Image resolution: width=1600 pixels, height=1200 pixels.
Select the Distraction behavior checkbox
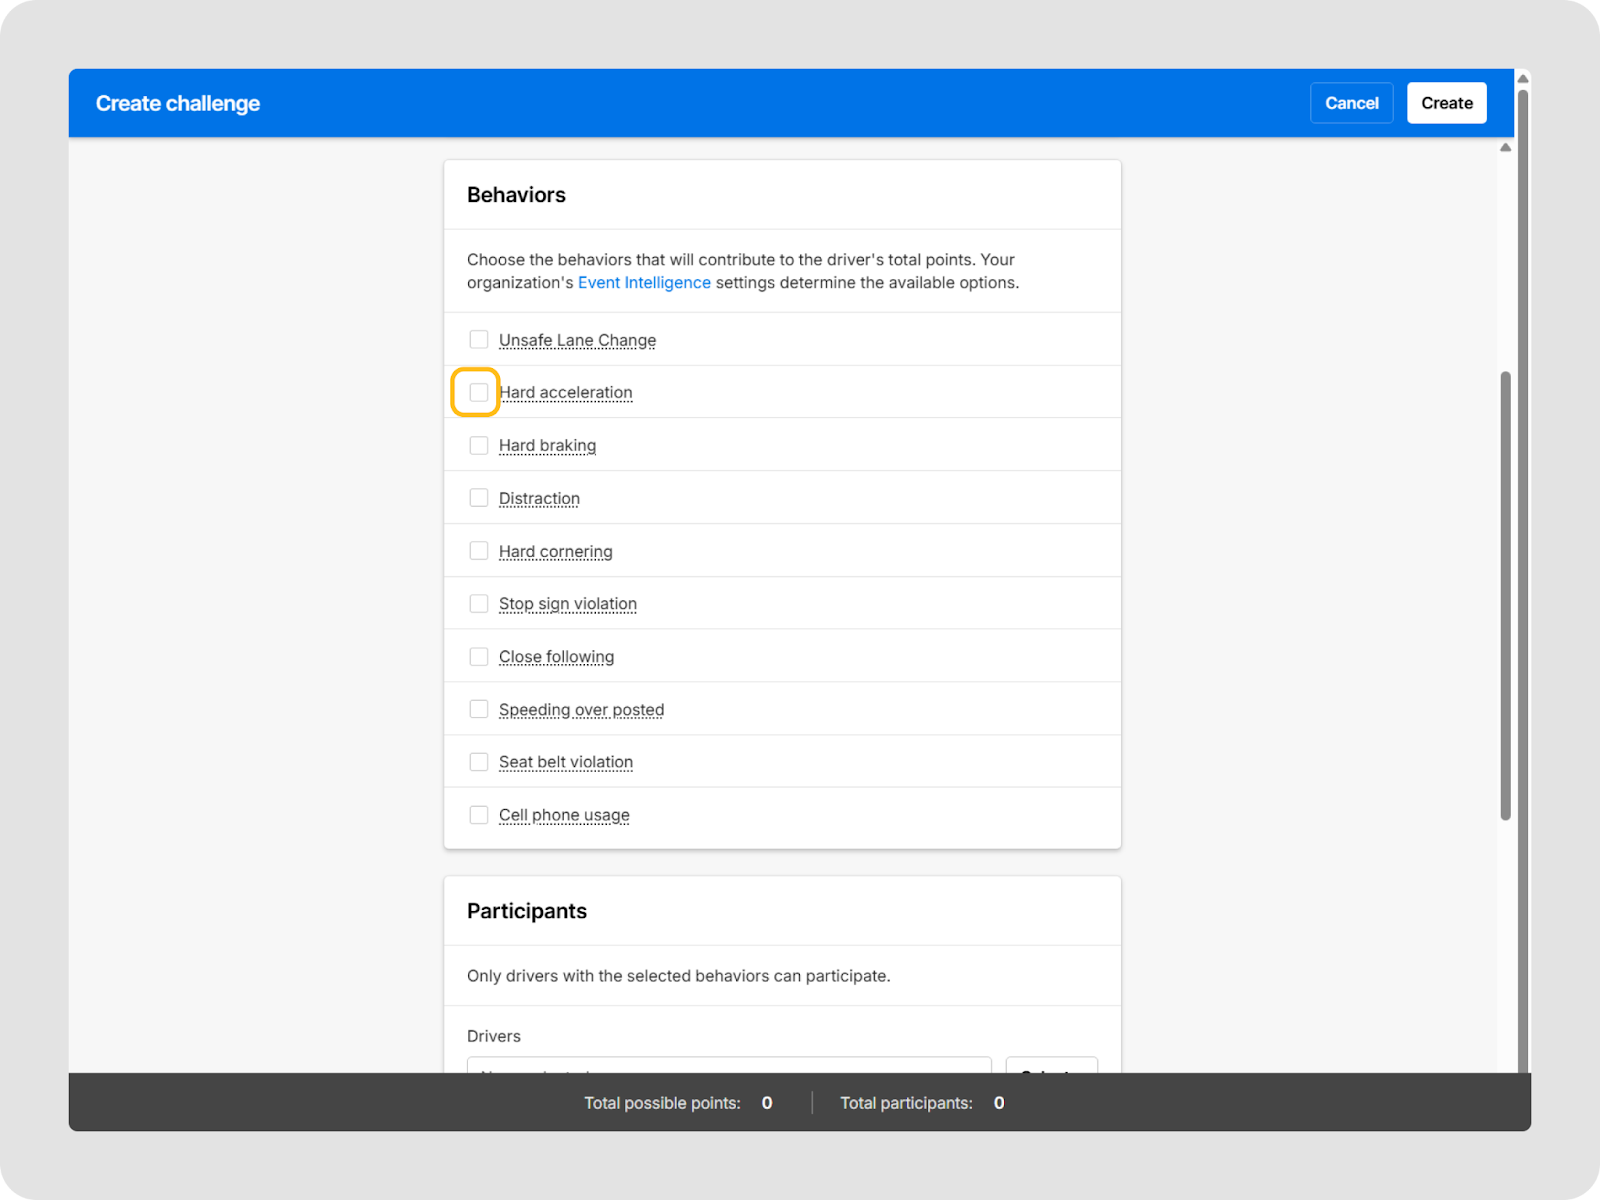pos(479,498)
